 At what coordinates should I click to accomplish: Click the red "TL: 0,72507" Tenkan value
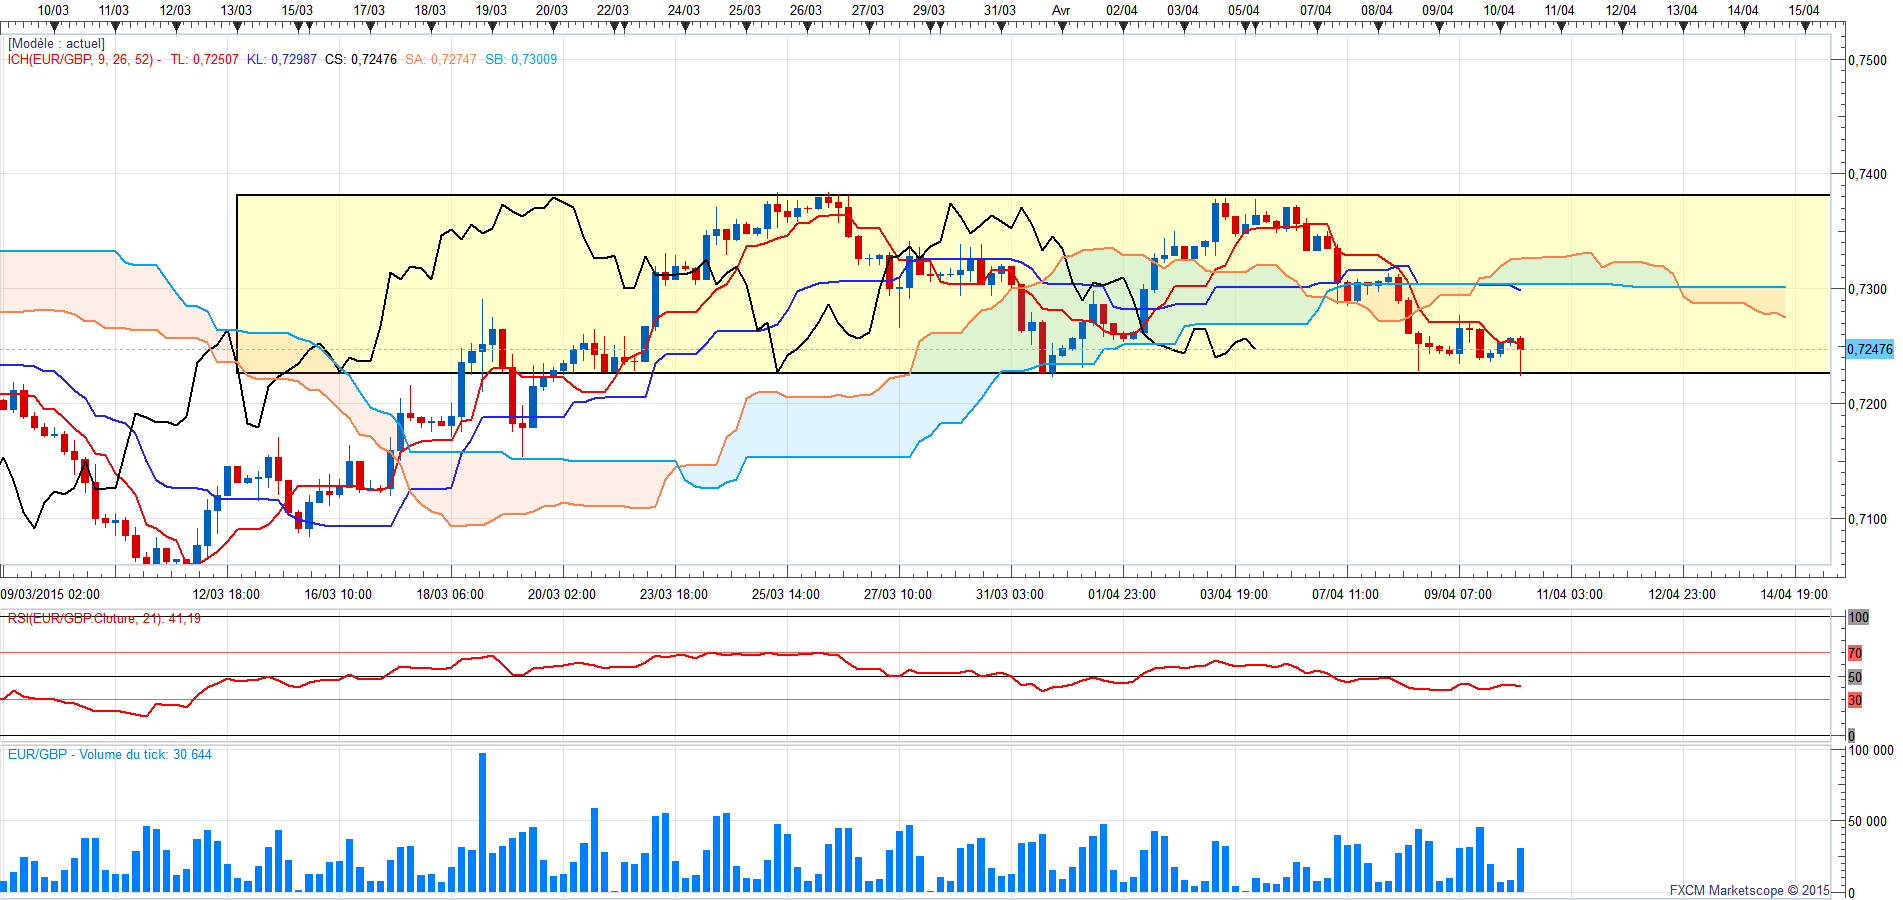point(204,60)
